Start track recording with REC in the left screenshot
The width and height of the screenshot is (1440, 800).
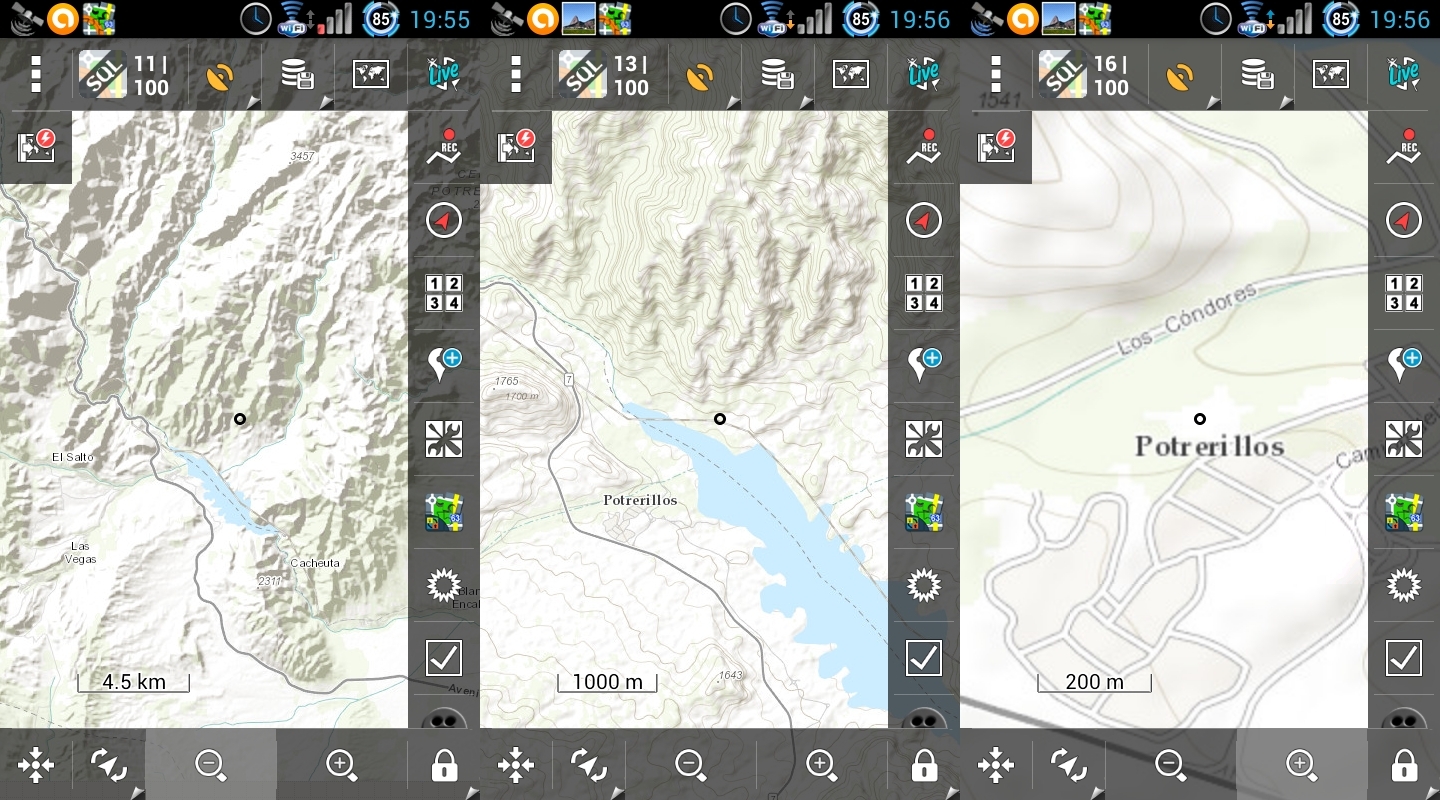(444, 147)
